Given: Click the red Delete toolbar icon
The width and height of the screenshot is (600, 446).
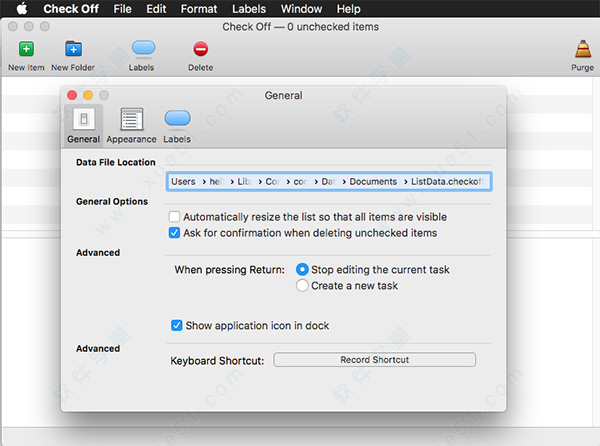Looking at the screenshot, I should (201, 49).
